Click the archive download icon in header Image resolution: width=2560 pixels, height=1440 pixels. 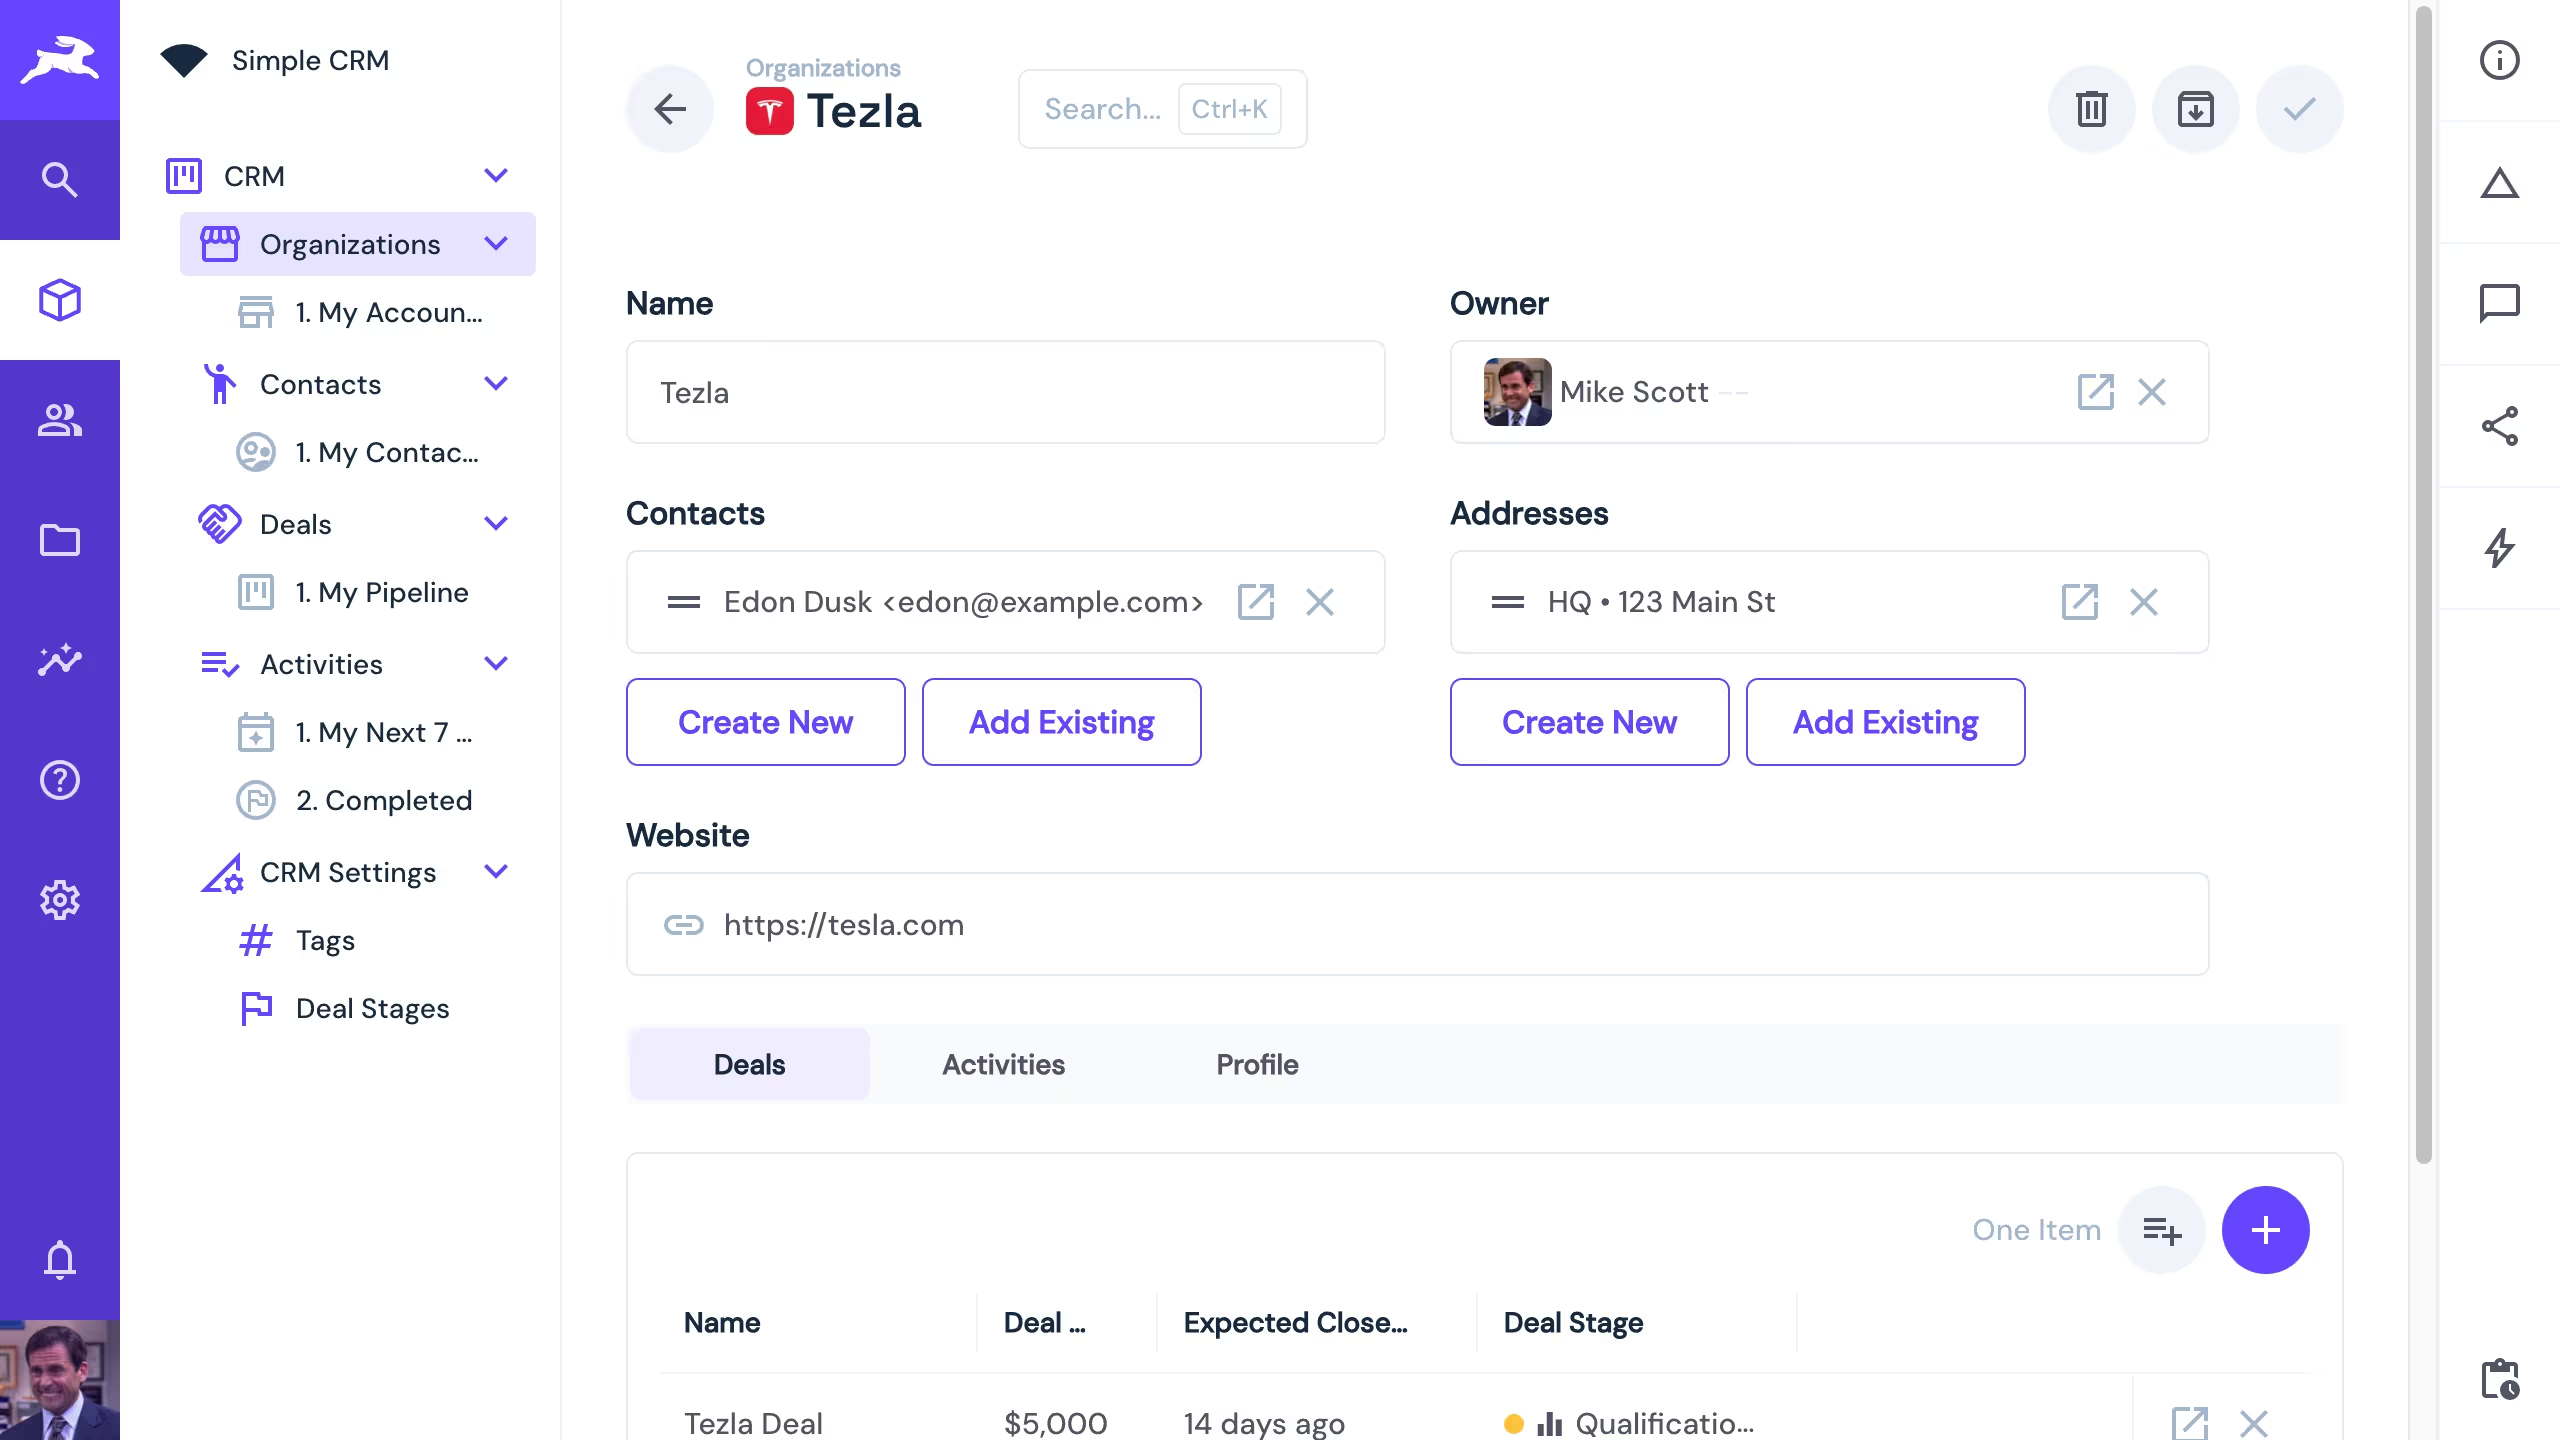point(2195,109)
